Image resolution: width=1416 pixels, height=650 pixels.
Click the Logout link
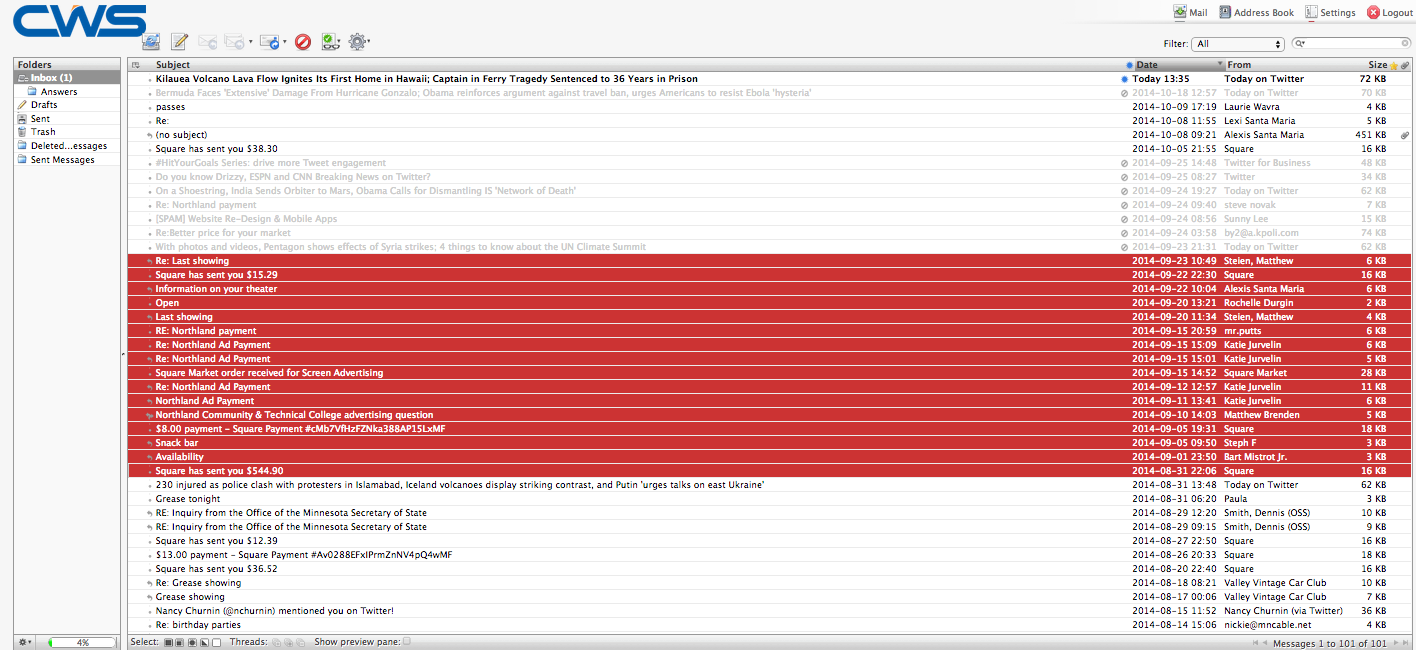pos(1389,13)
